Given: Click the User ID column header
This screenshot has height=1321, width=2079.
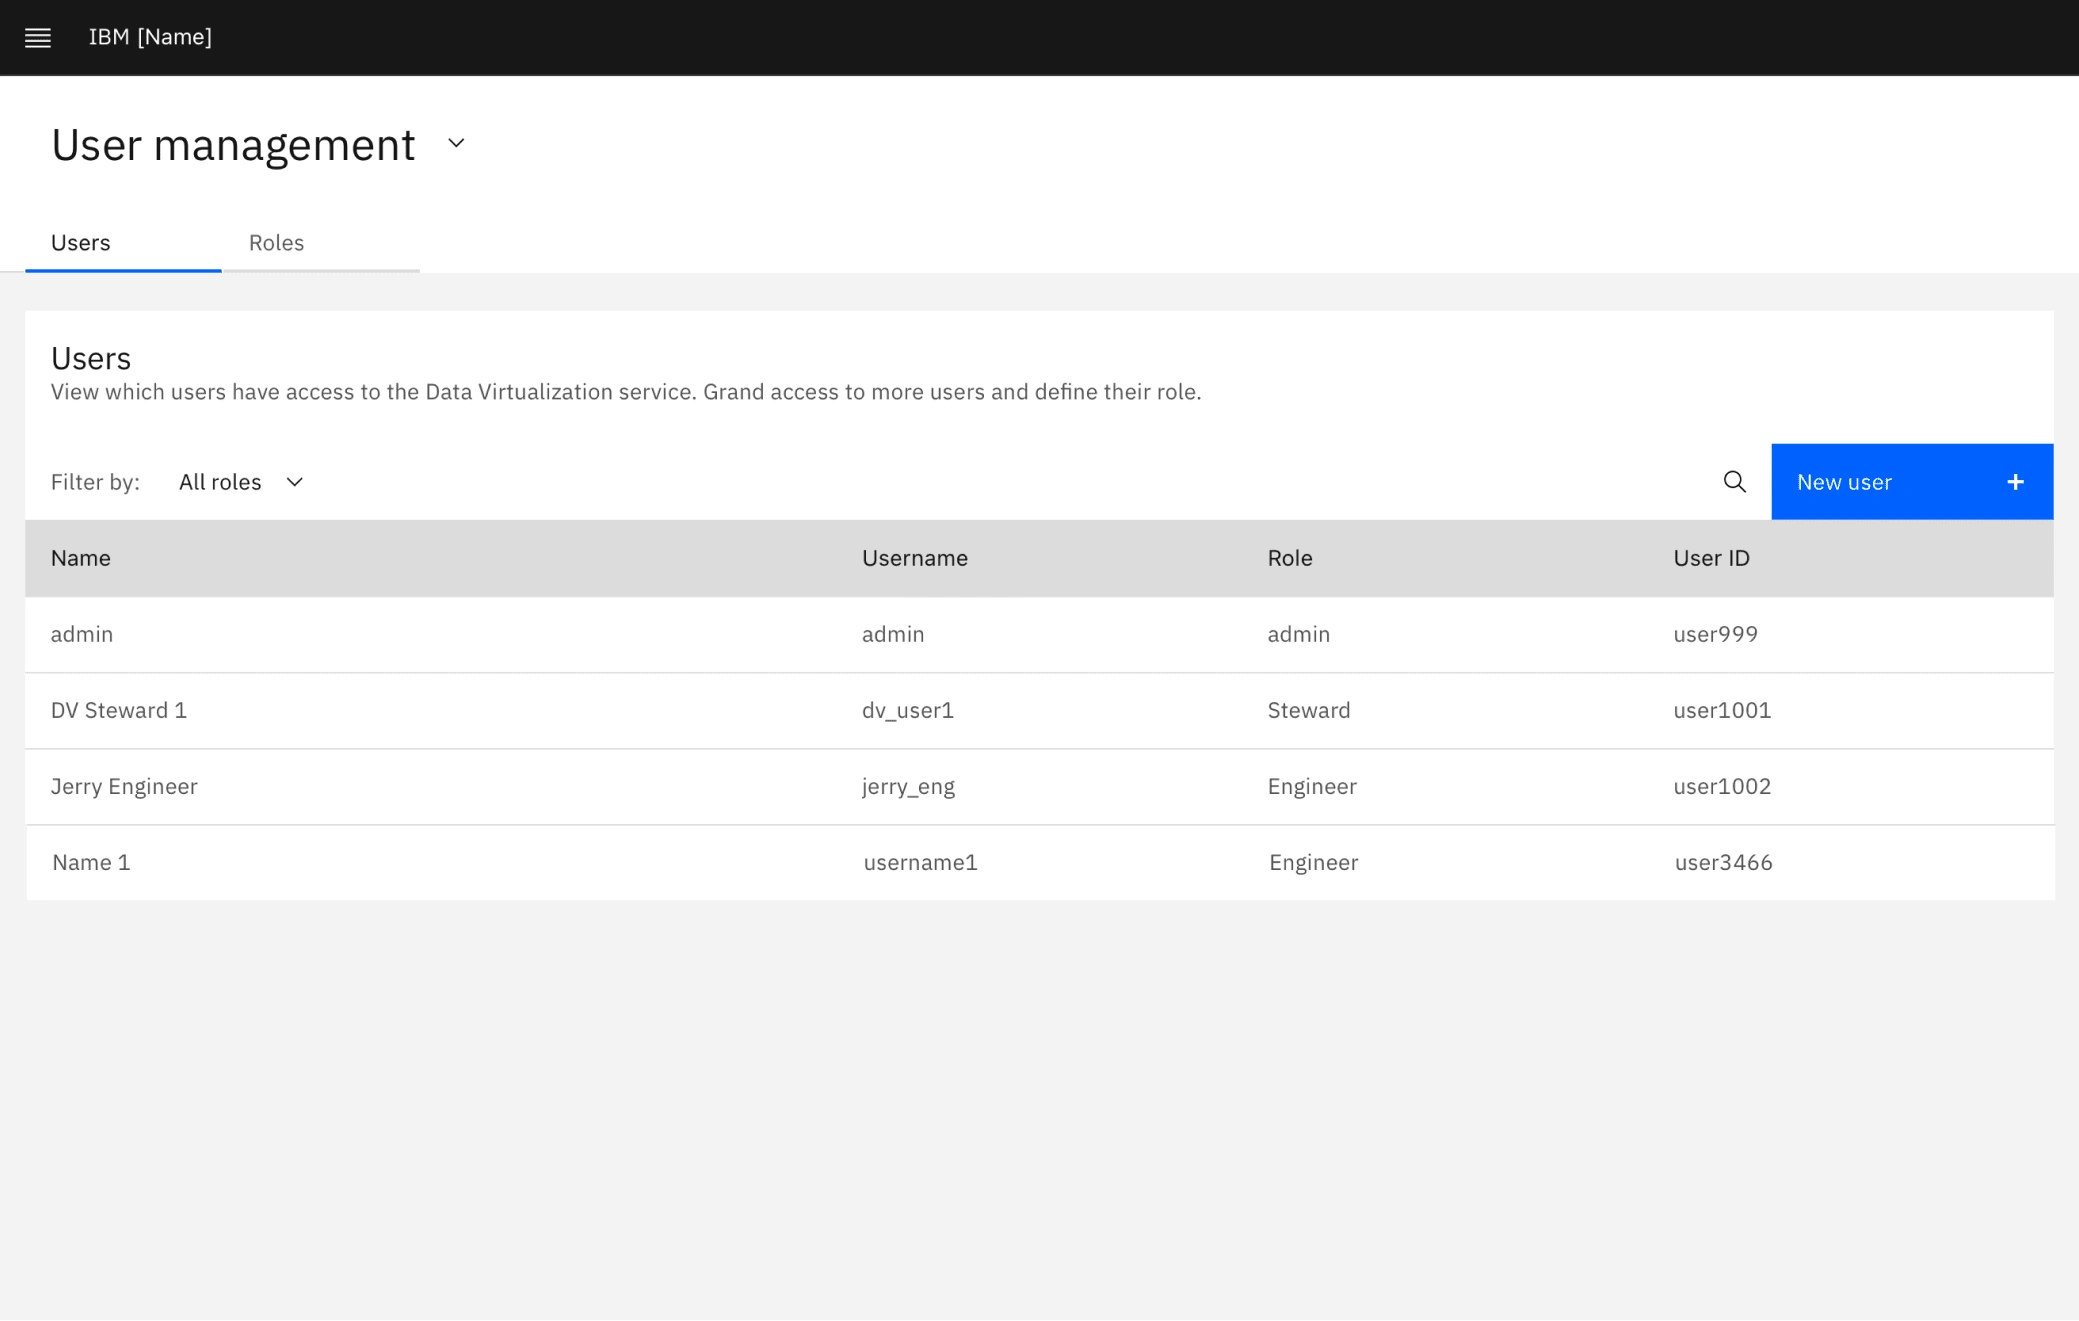Looking at the screenshot, I should tap(1711, 558).
